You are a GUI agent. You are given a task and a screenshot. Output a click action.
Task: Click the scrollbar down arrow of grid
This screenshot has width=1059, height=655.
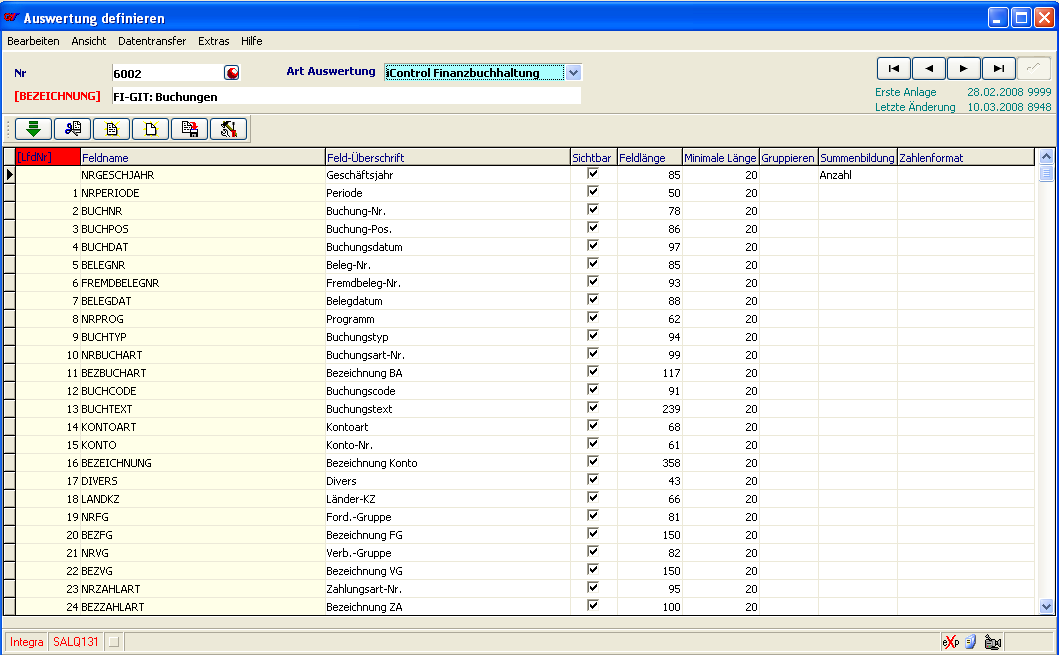point(1046,606)
